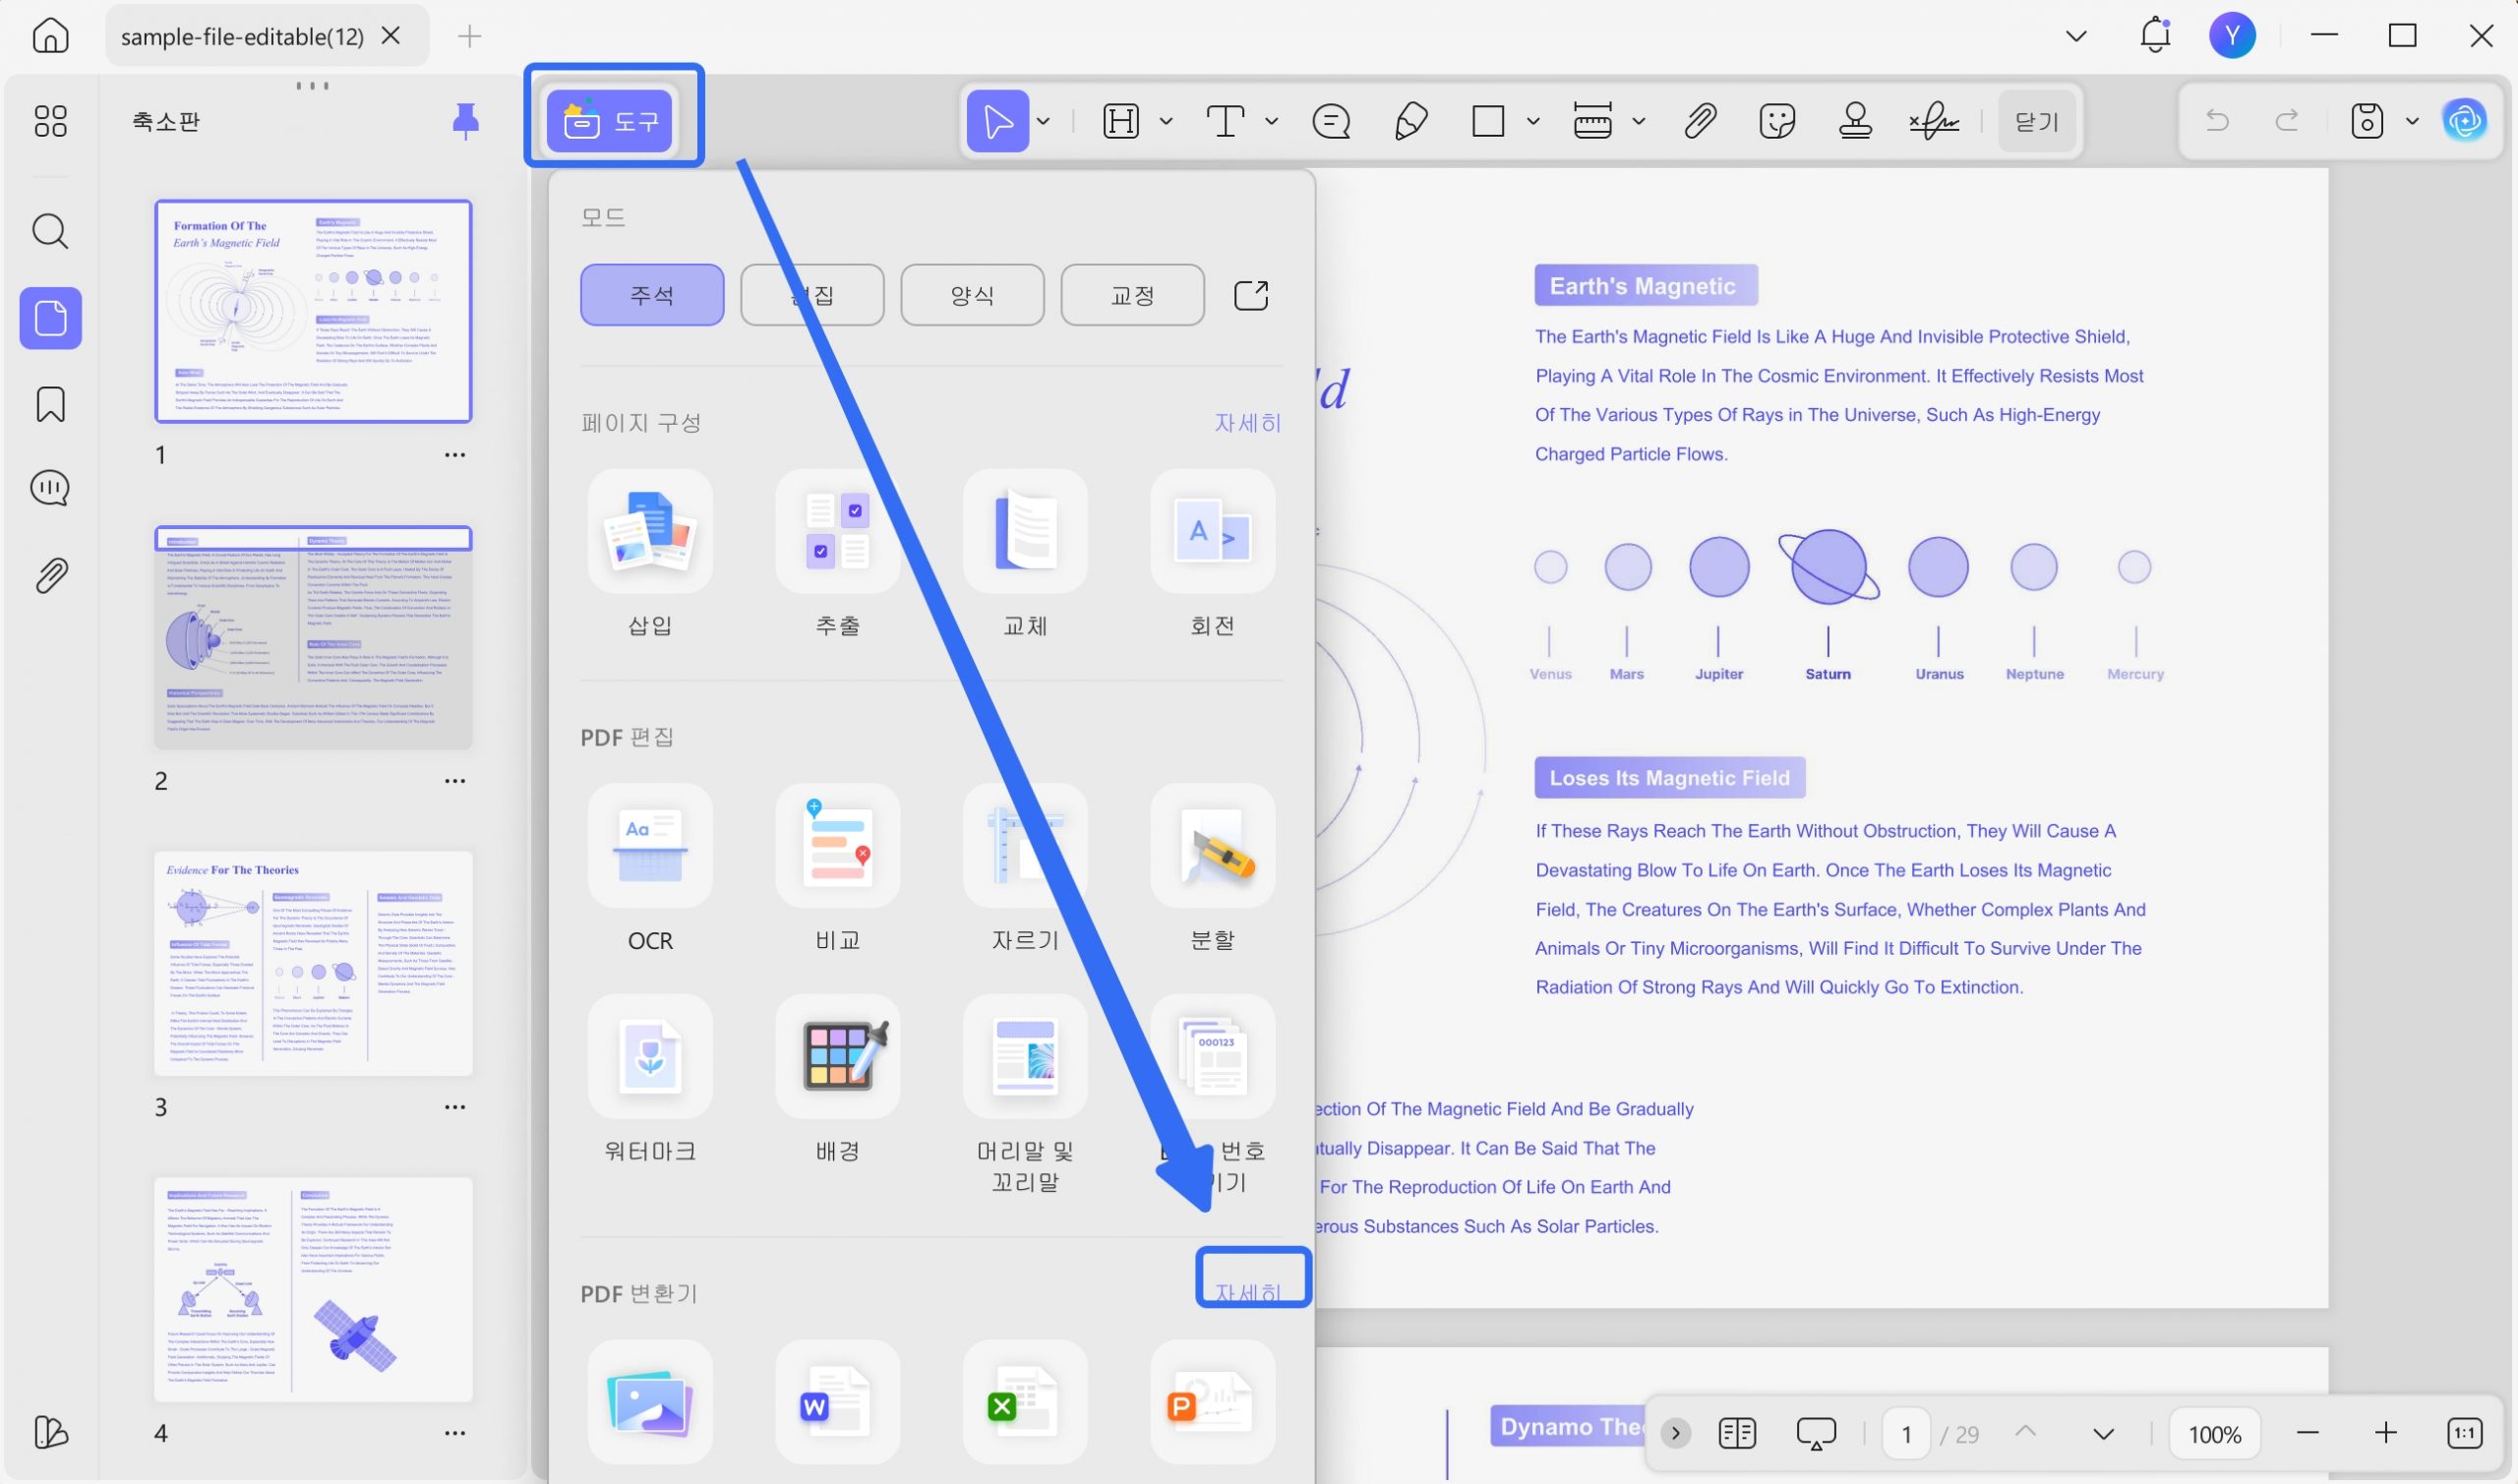2518x1484 pixels.
Task: Select page 1 thumbnail
Action: [x=313, y=311]
